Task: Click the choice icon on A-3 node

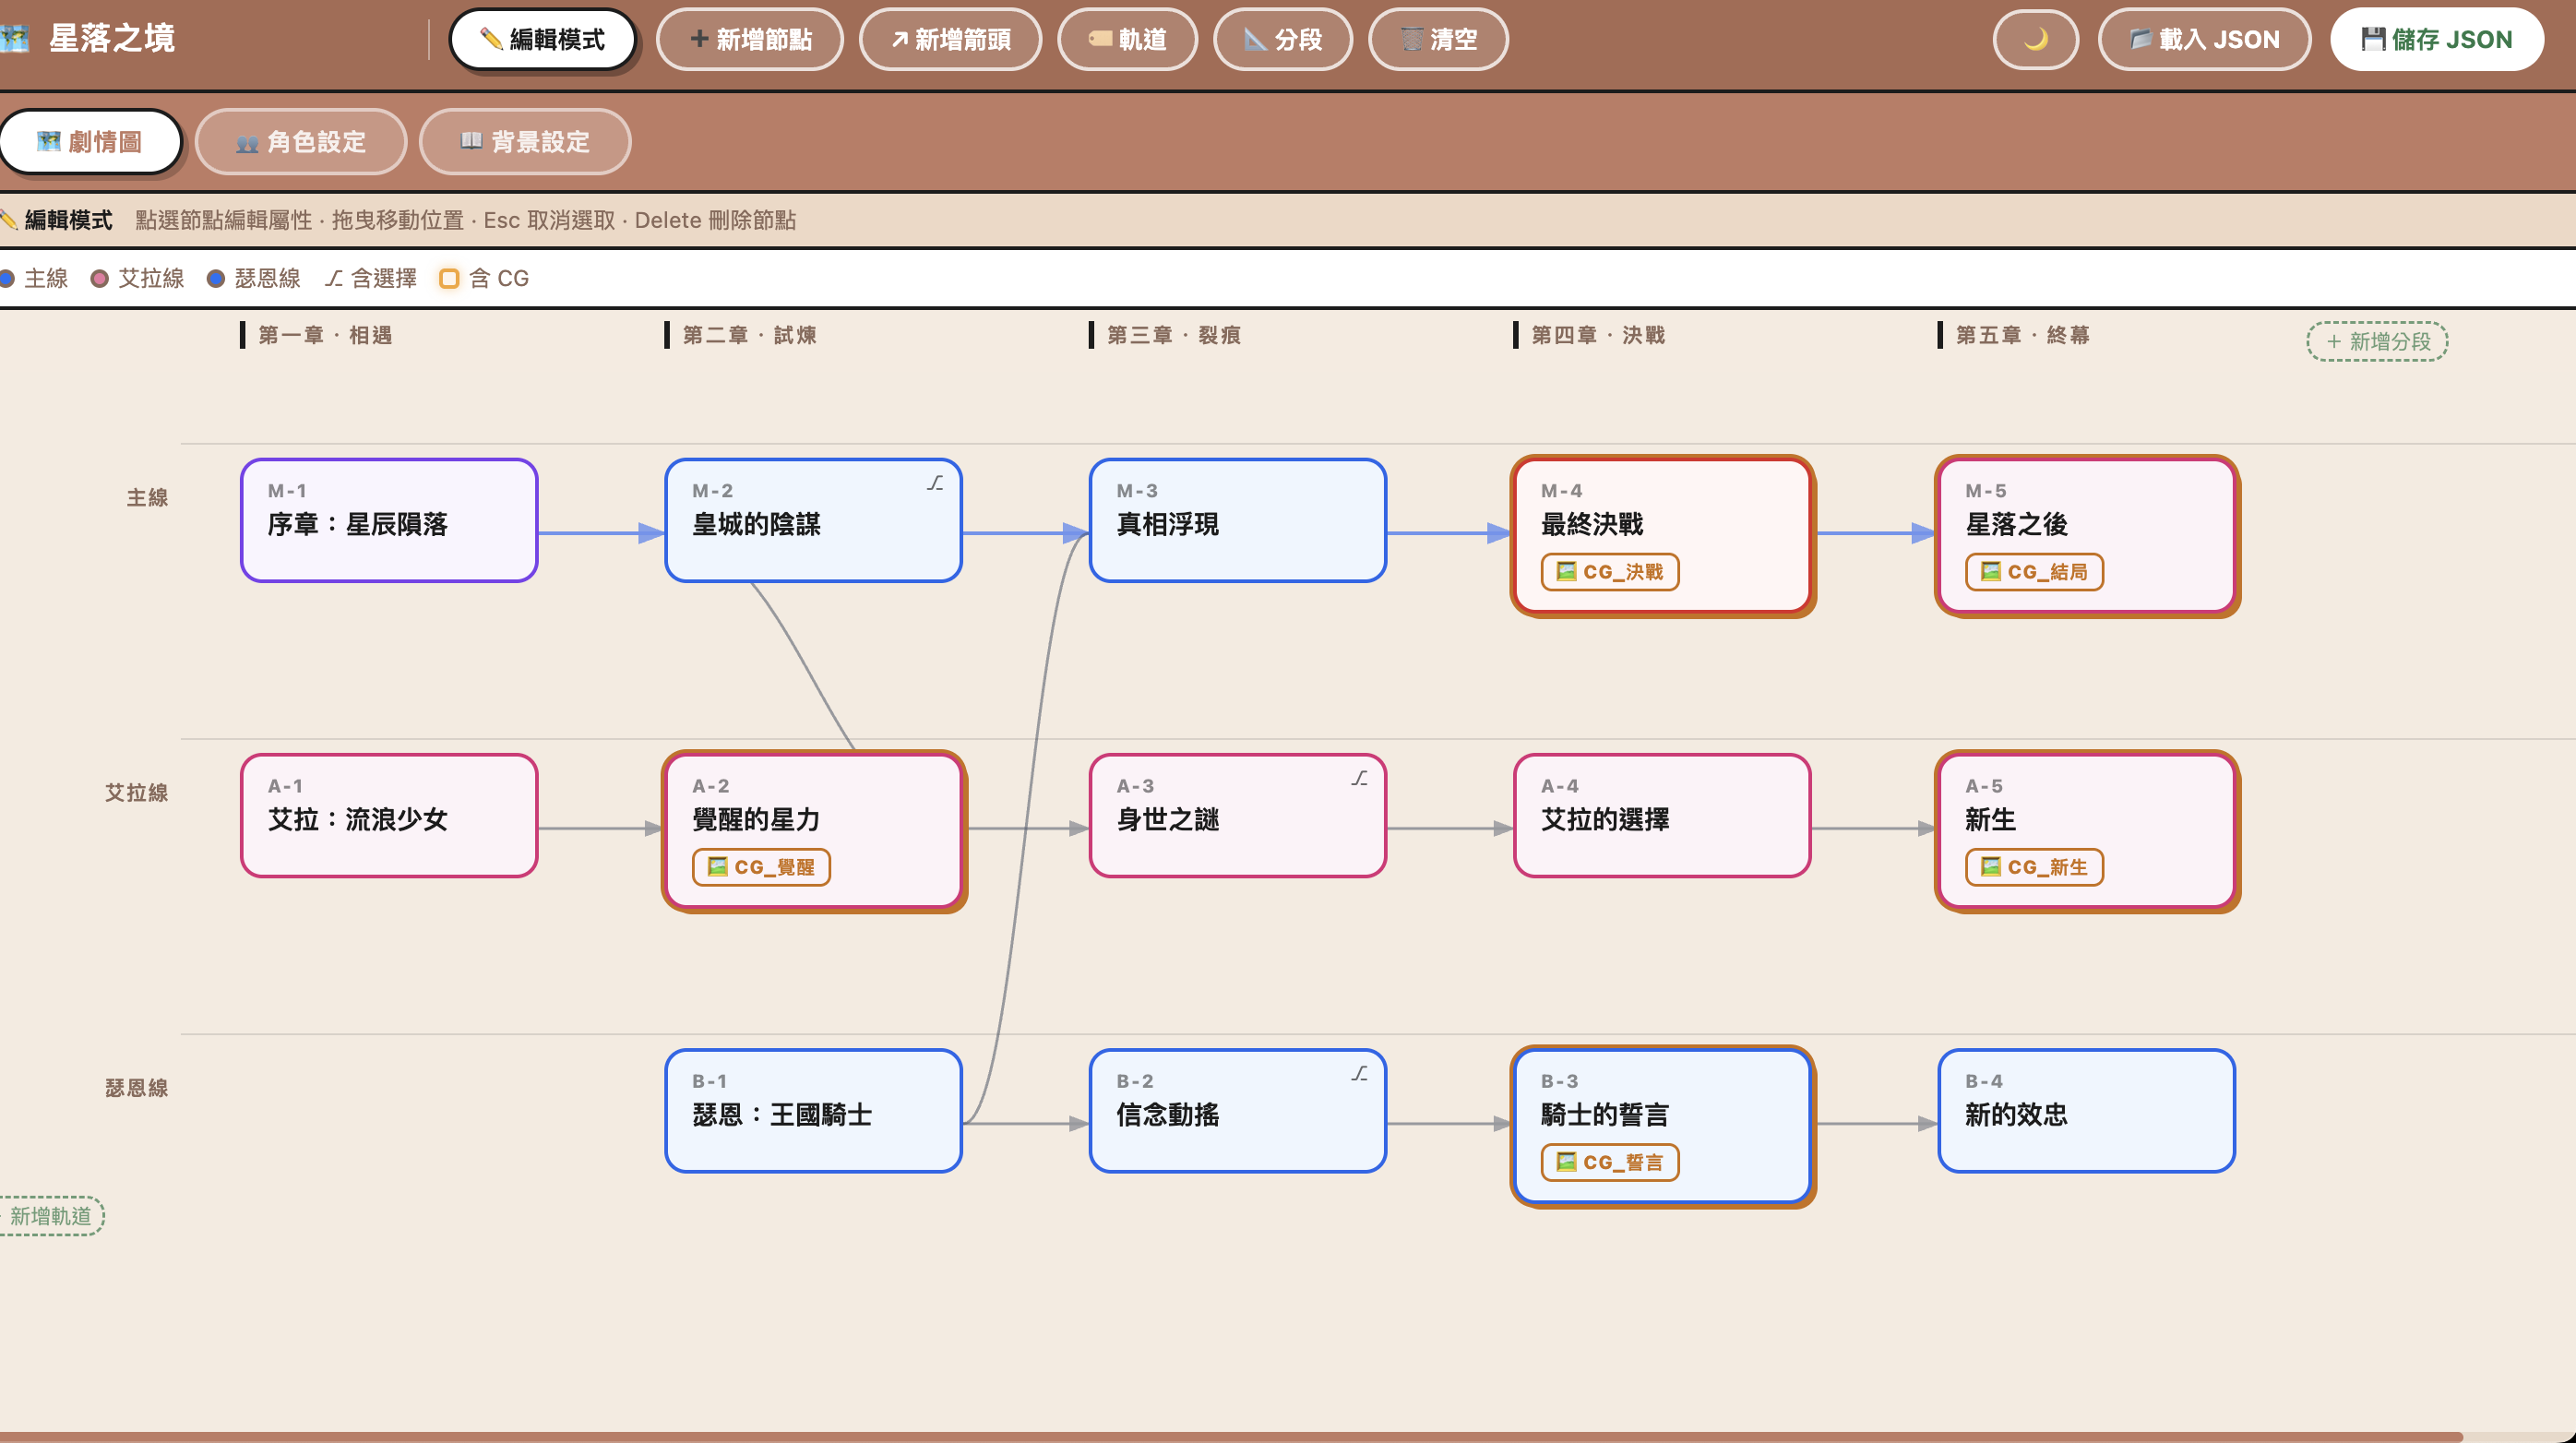Action: [1359, 779]
